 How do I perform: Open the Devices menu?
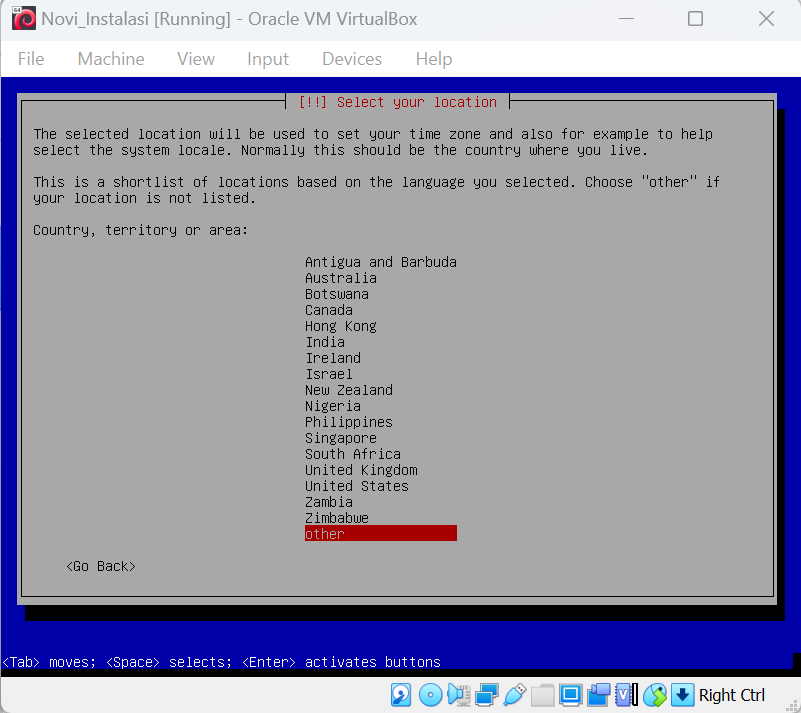click(x=352, y=59)
